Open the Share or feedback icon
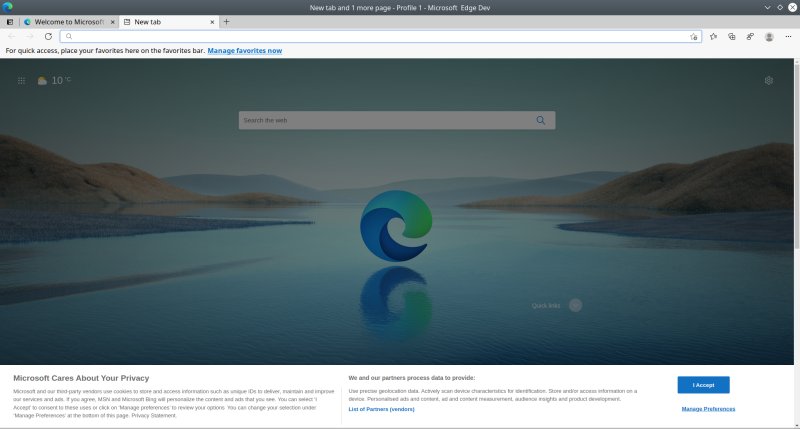This screenshot has width=800, height=429. [750, 36]
